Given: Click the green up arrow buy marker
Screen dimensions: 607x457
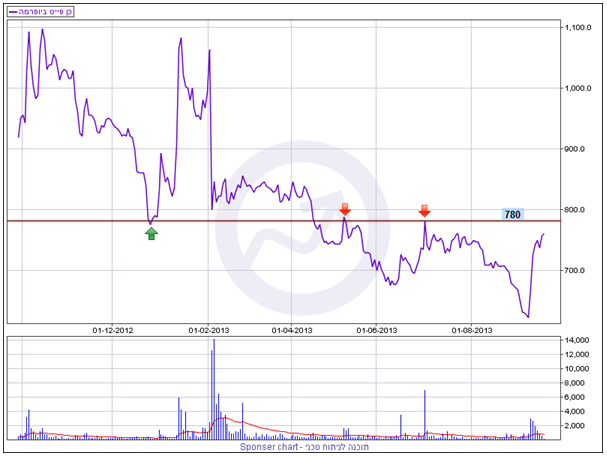Looking at the screenshot, I should (151, 233).
